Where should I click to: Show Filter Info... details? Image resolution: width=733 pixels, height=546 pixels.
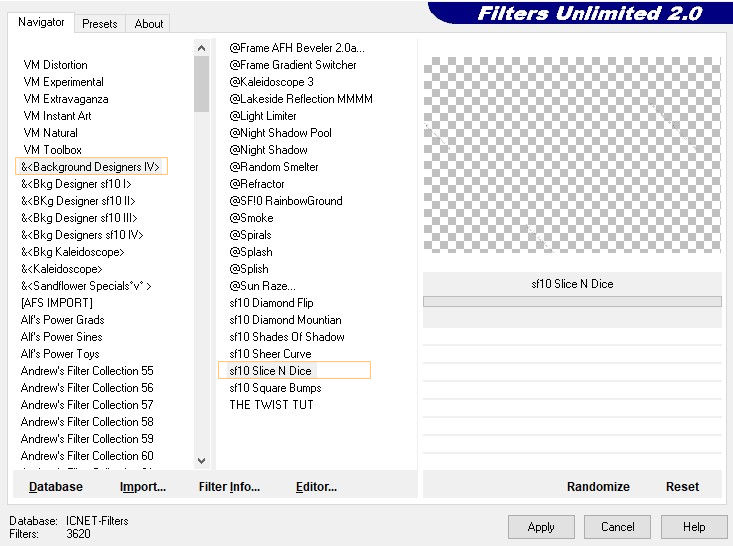[229, 487]
